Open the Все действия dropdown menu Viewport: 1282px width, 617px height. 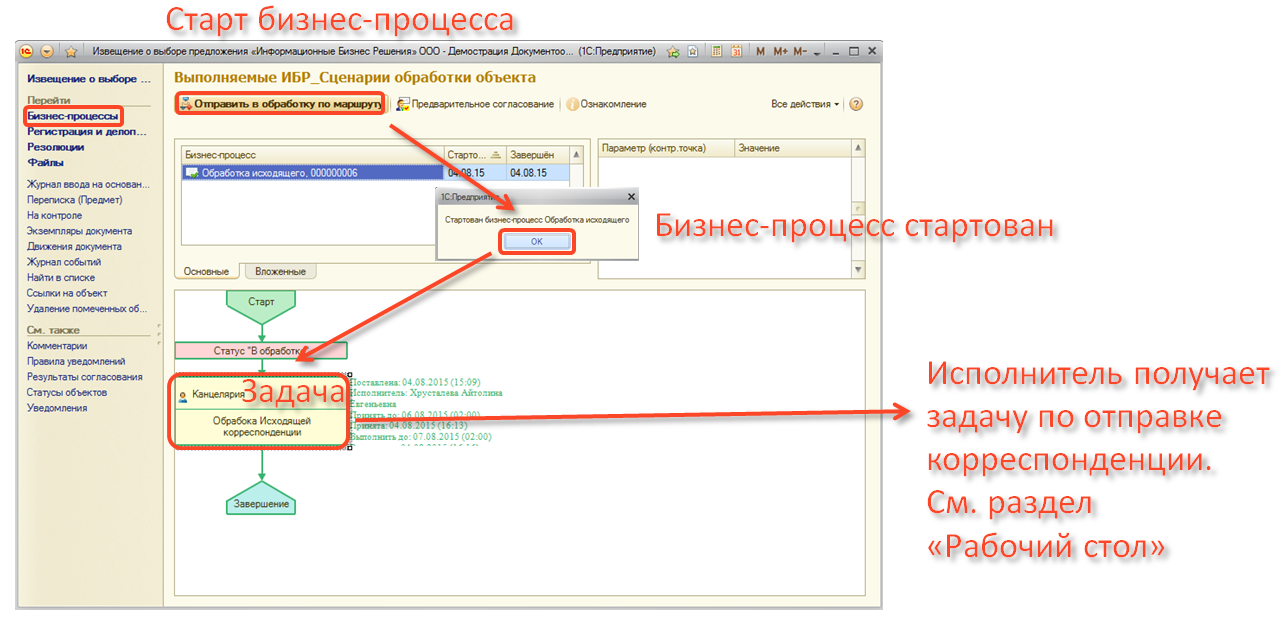coord(805,104)
